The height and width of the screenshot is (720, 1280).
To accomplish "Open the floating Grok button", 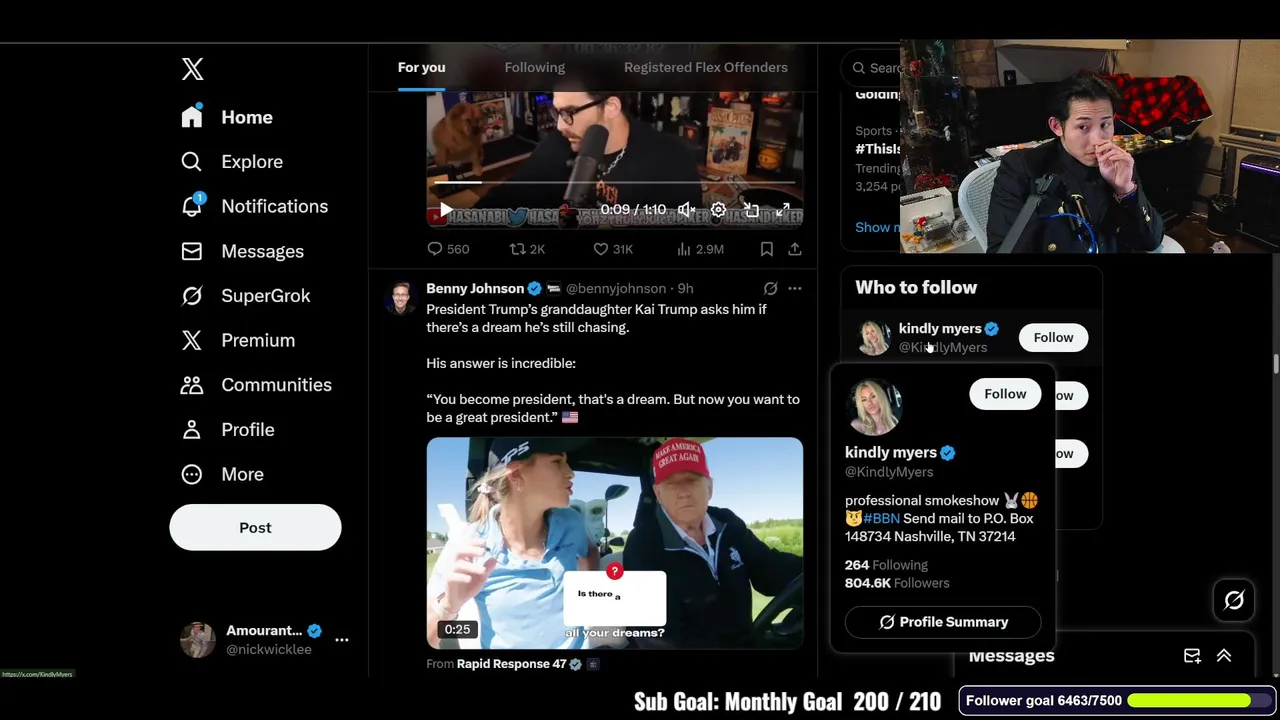I will pos(1234,600).
